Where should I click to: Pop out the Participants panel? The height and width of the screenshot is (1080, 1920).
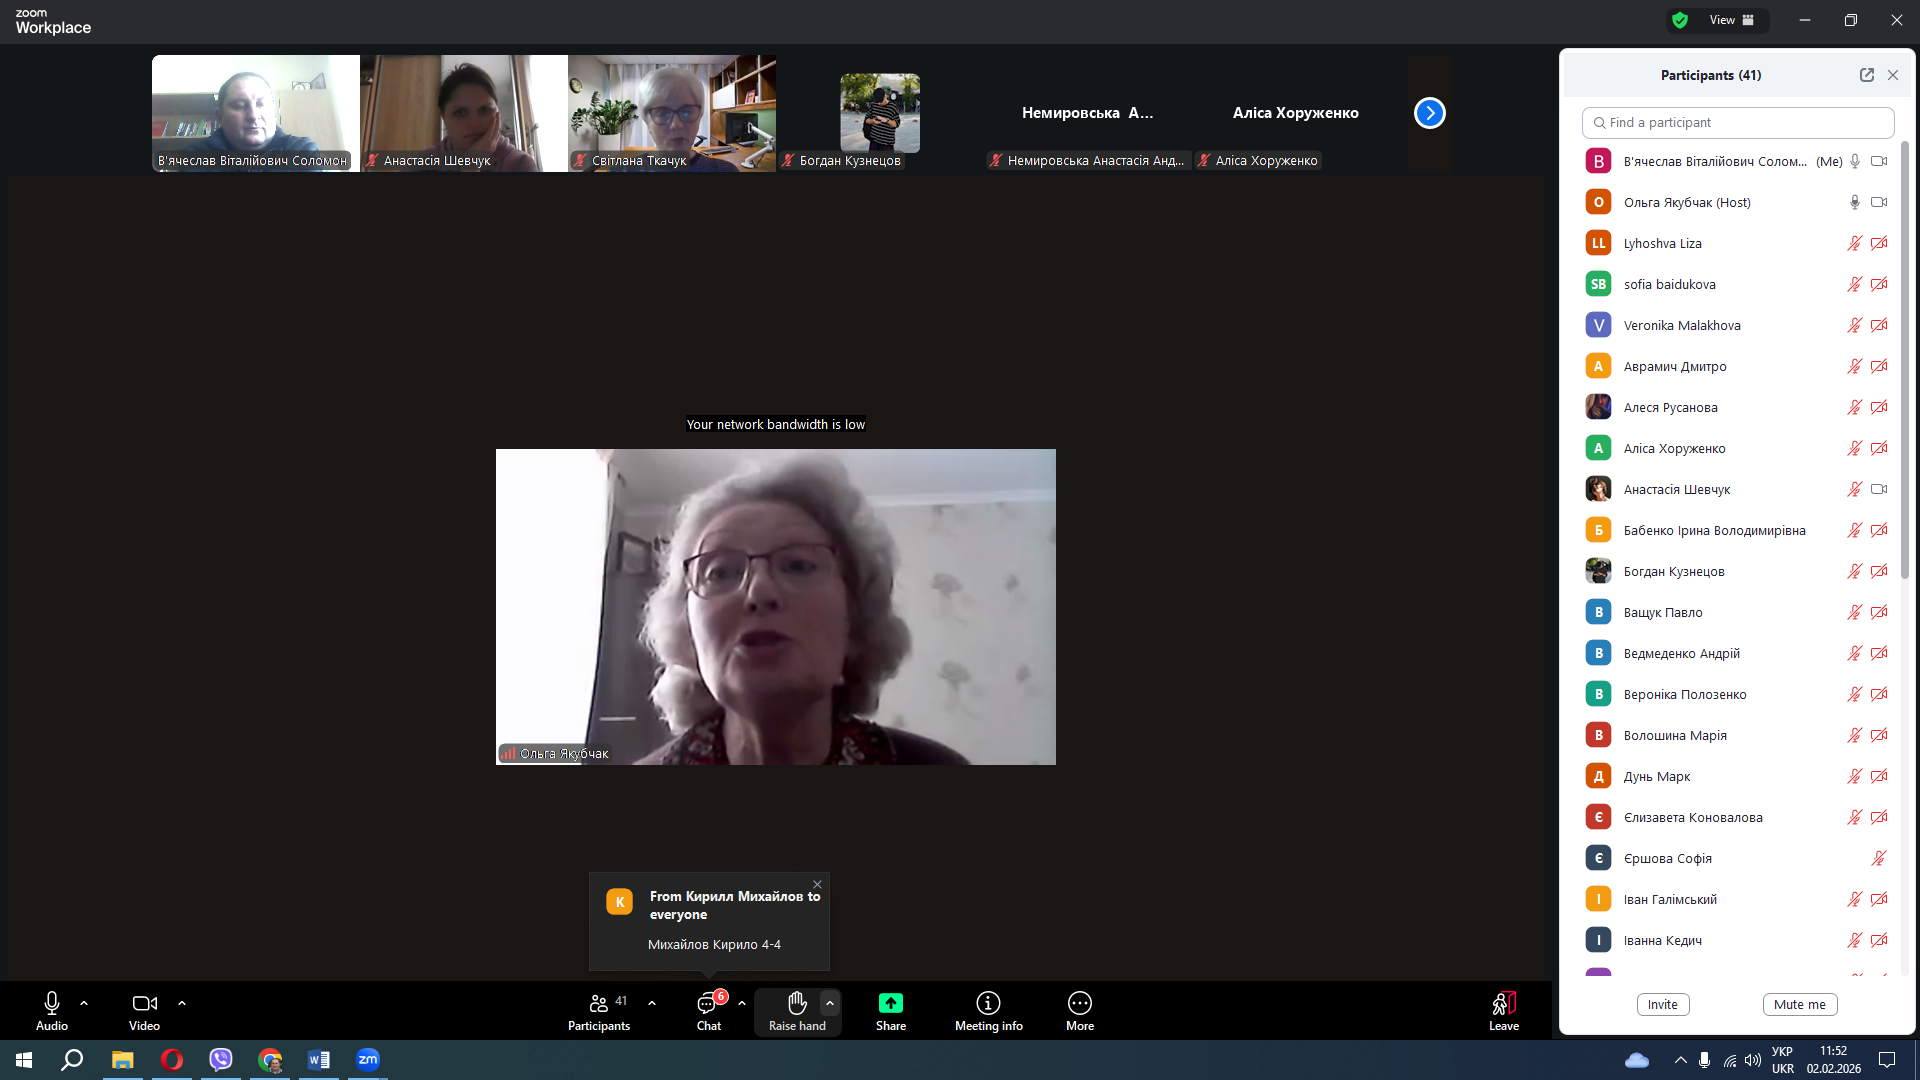(x=1866, y=75)
